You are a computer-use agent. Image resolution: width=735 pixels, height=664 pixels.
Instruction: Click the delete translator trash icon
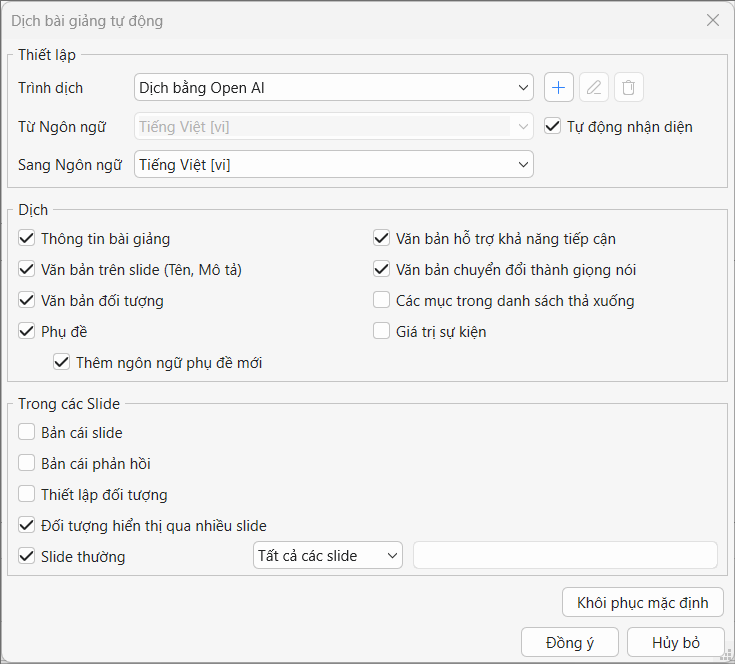pyautogui.click(x=628, y=88)
